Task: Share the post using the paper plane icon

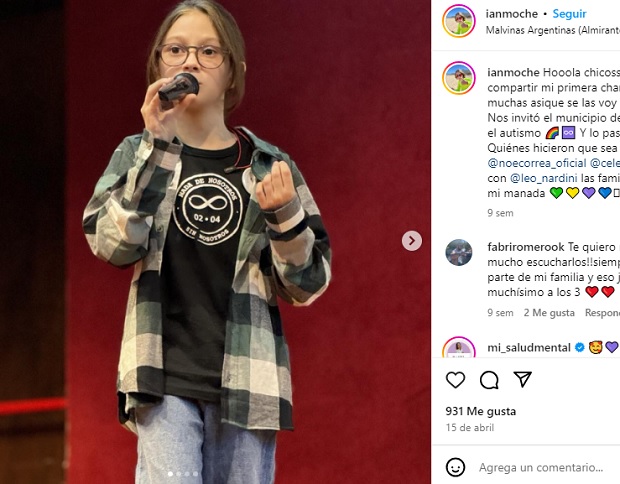Action: click(522, 379)
